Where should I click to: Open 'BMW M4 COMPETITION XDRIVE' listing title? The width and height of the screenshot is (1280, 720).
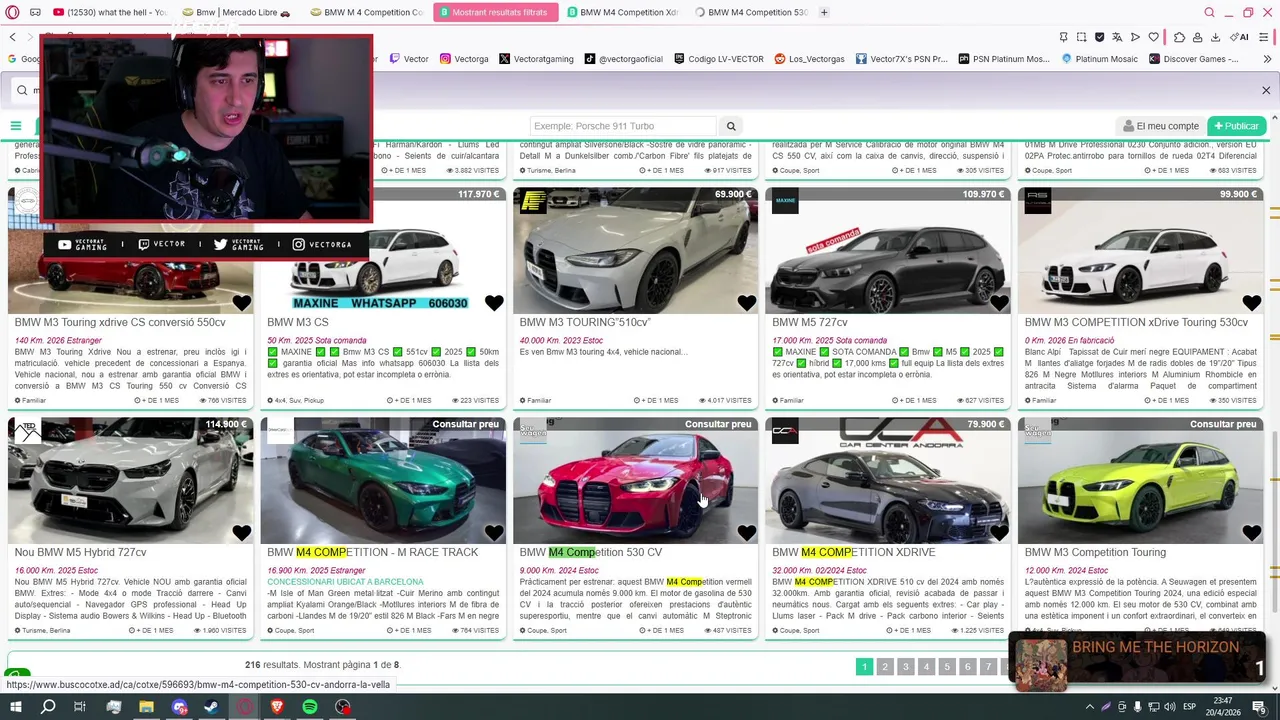[x=853, y=552]
